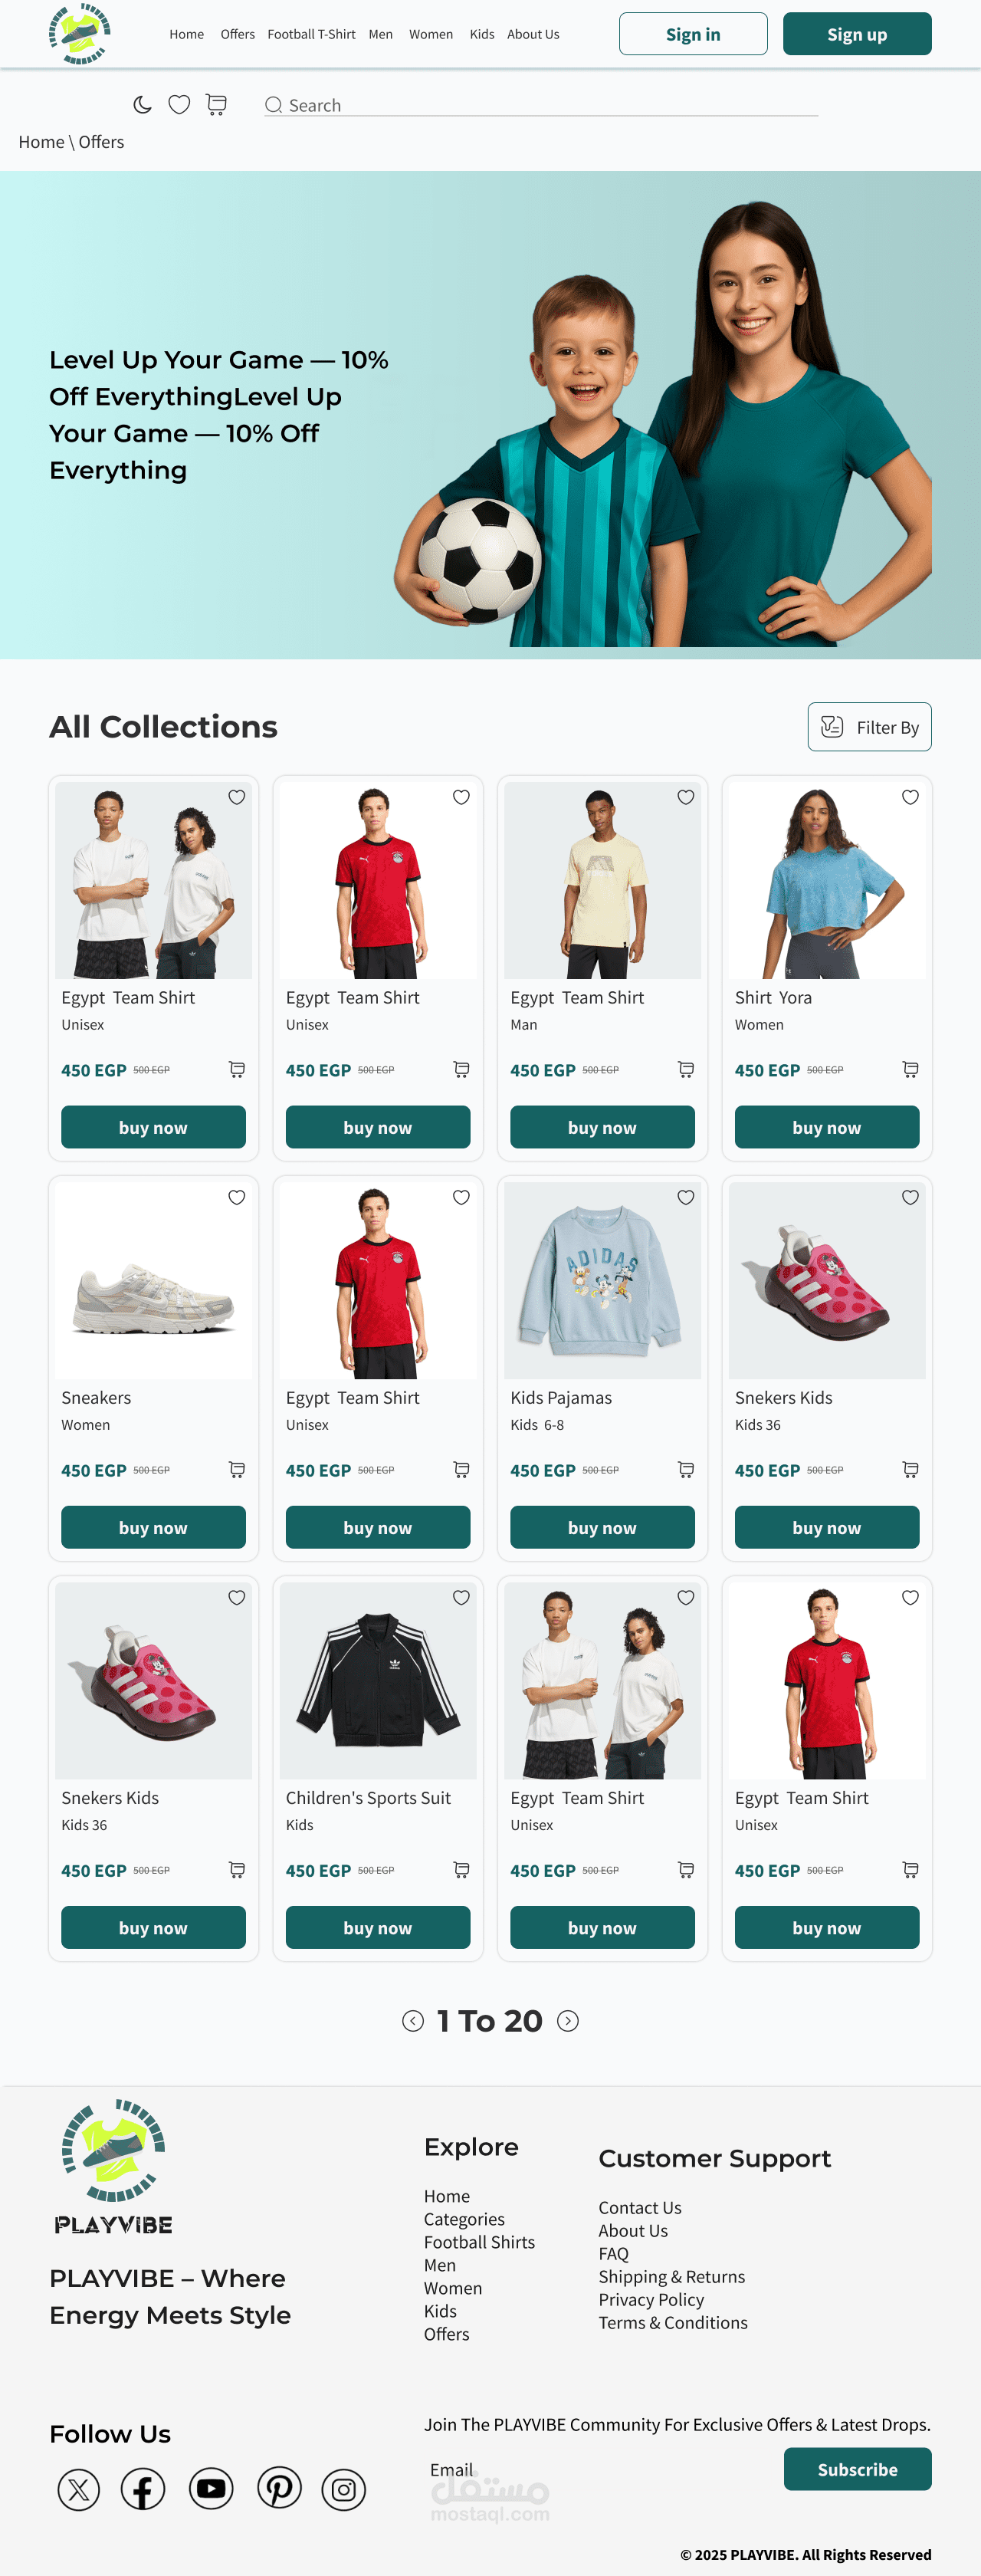This screenshot has height=2576, width=981.
Task: Favorite the Kids Pajamas with heart icon
Action: [x=685, y=1197]
